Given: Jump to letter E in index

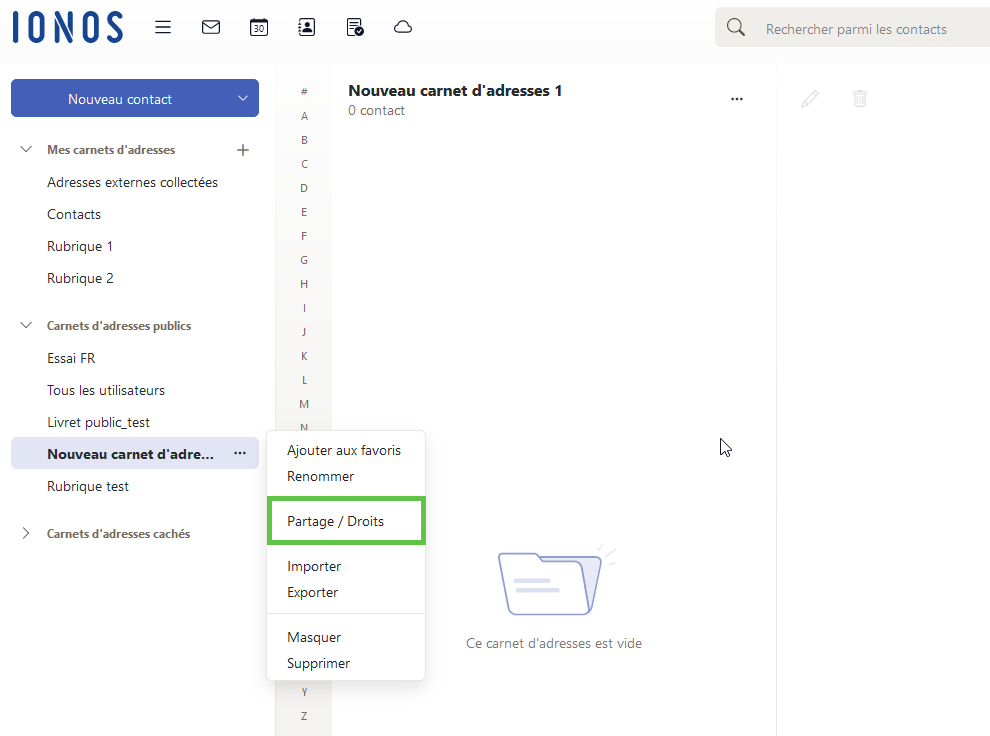Looking at the screenshot, I should coord(304,212).
